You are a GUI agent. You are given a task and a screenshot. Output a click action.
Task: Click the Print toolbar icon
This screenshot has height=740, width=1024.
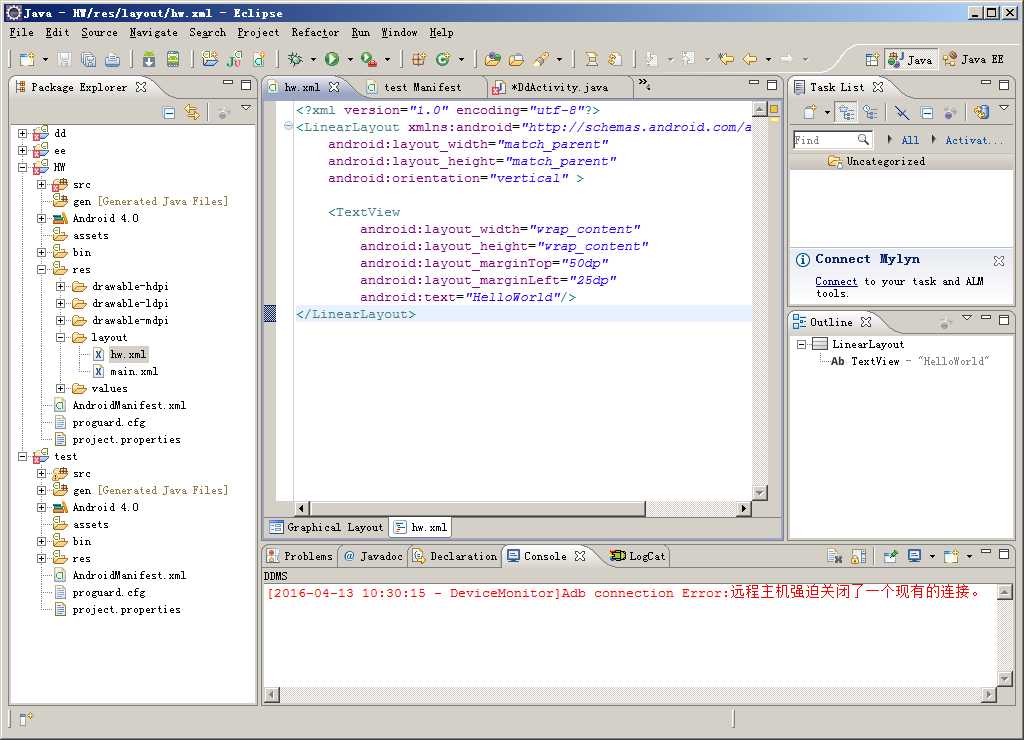click(x=112, y=59)
